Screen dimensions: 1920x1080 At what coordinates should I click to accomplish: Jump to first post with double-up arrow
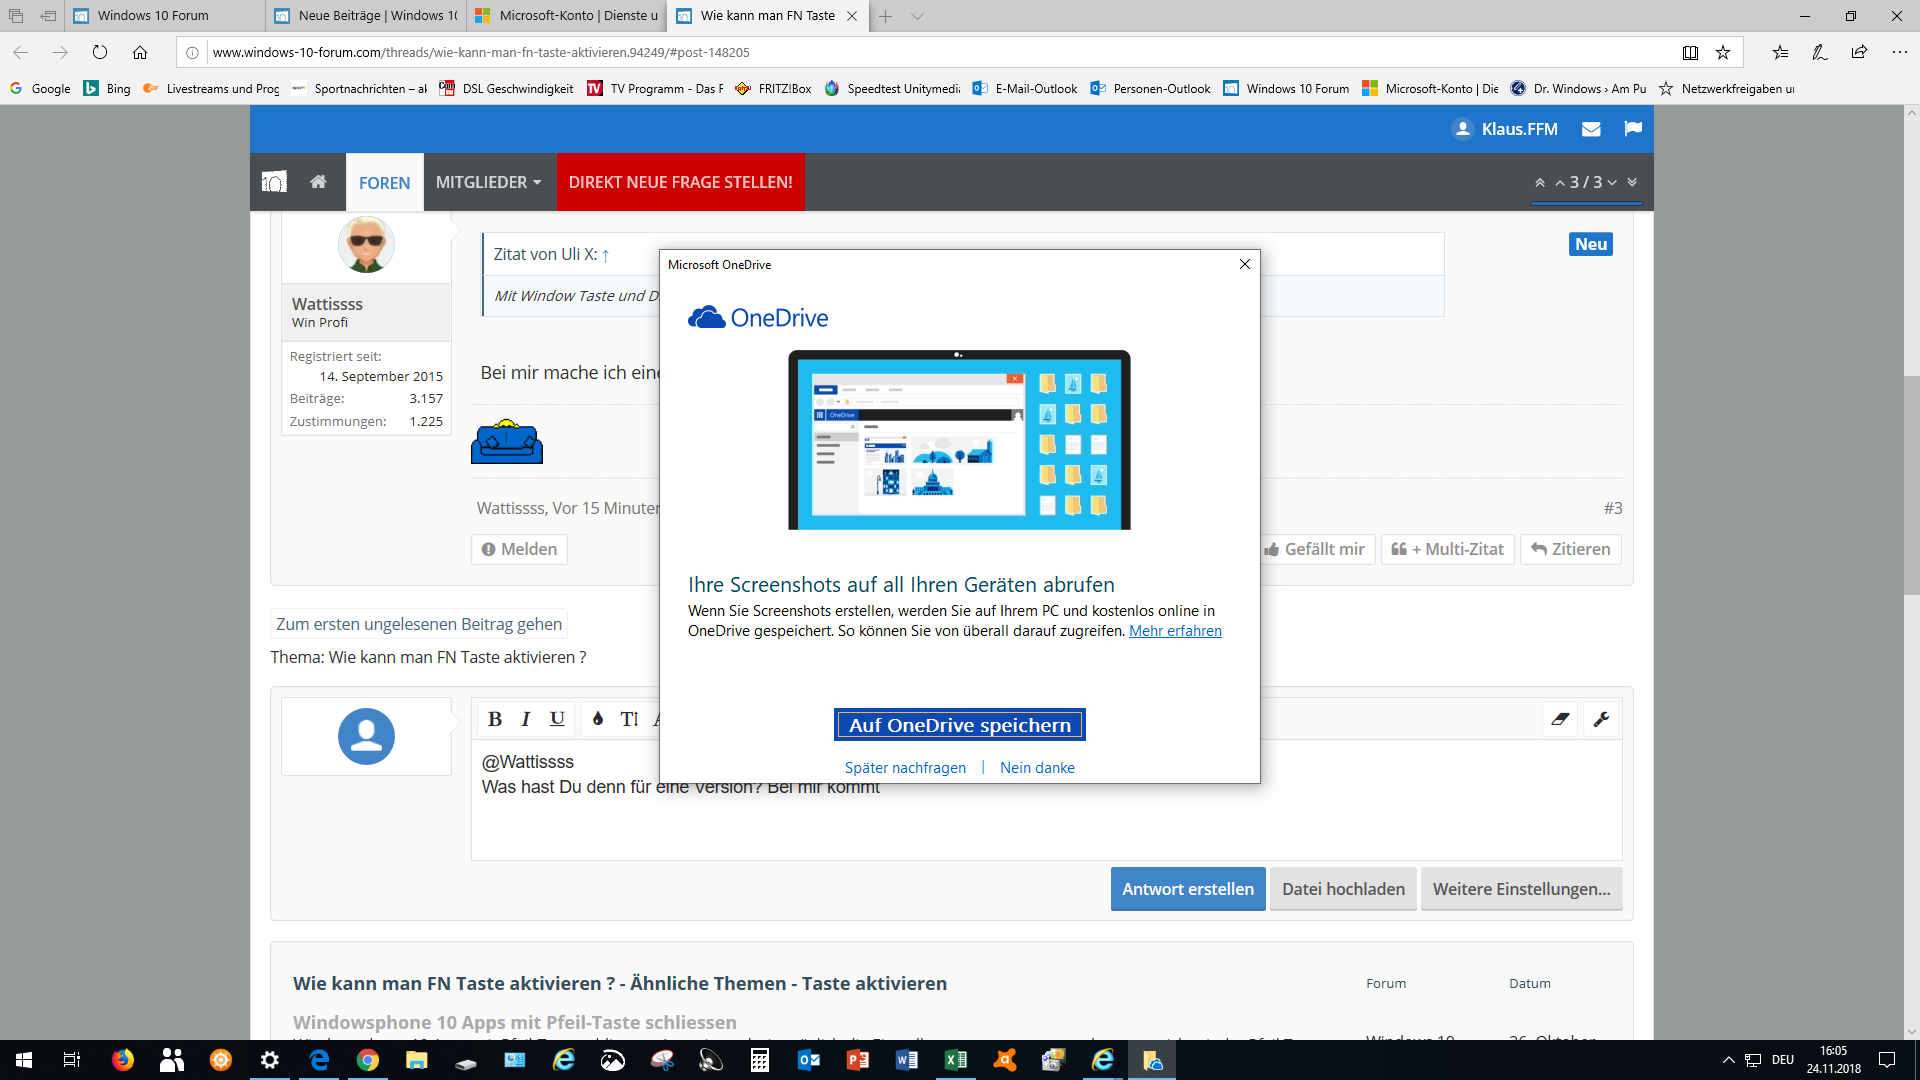point(1540,182)
